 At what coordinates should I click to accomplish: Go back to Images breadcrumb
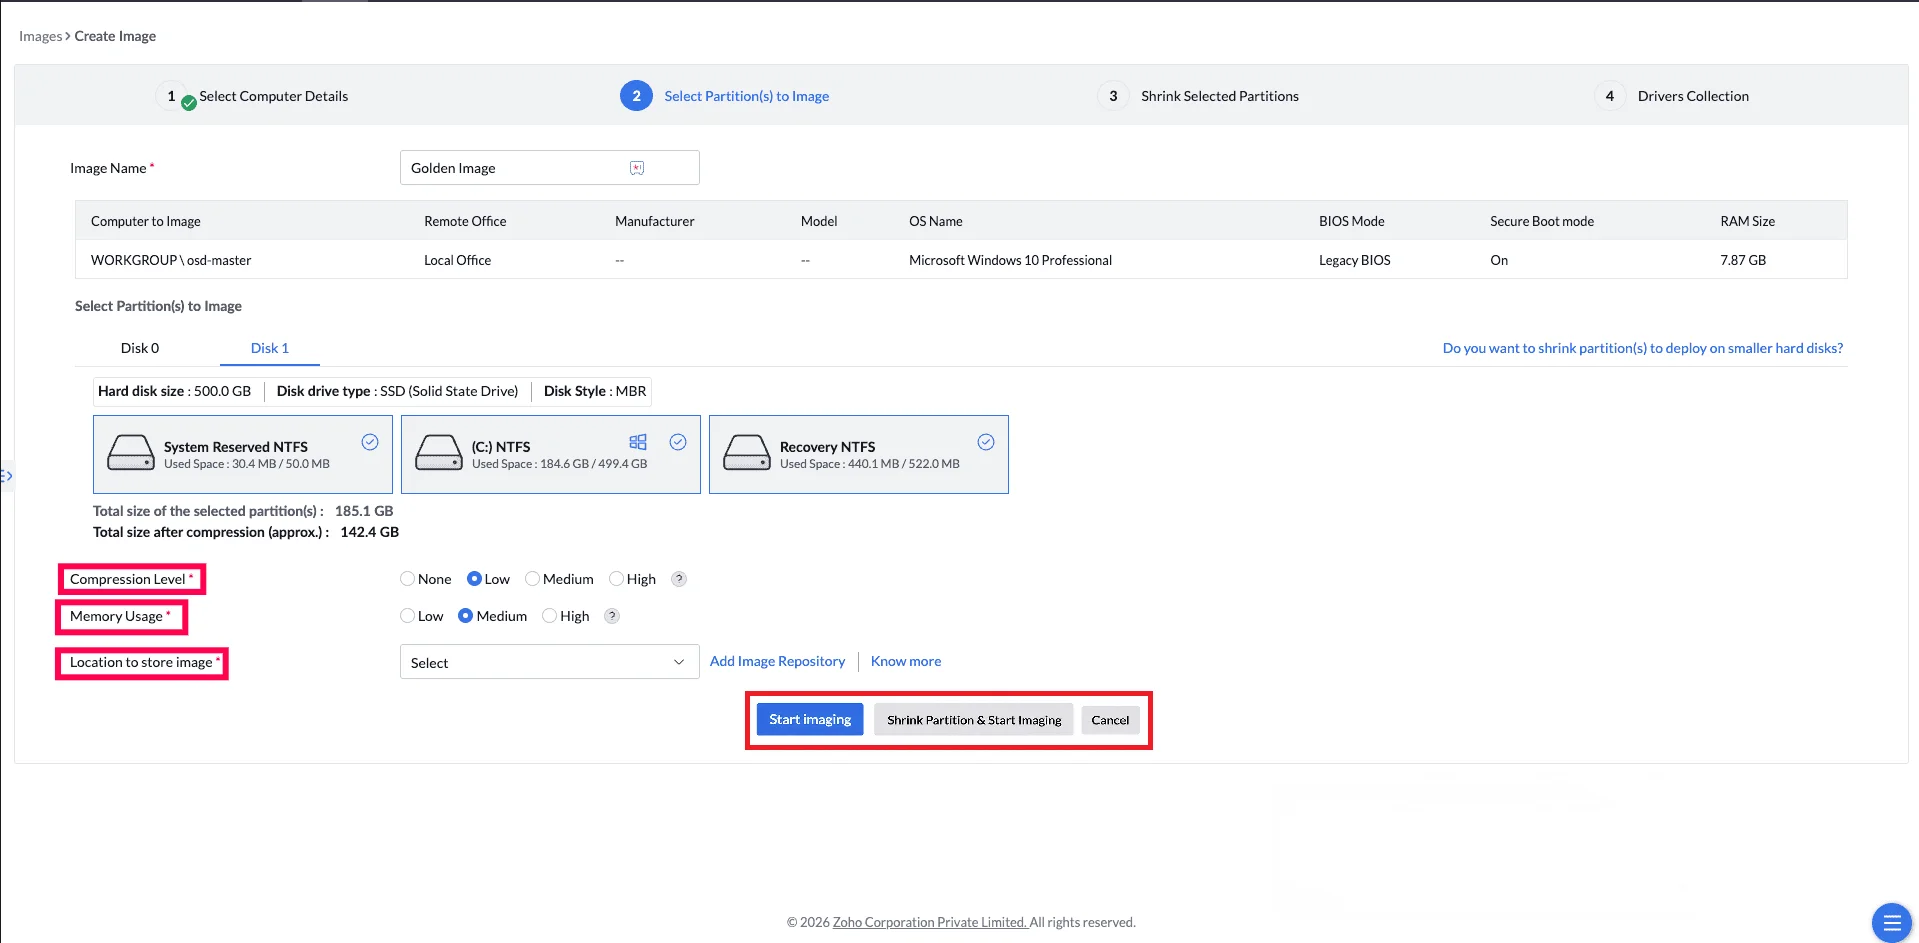40,36
